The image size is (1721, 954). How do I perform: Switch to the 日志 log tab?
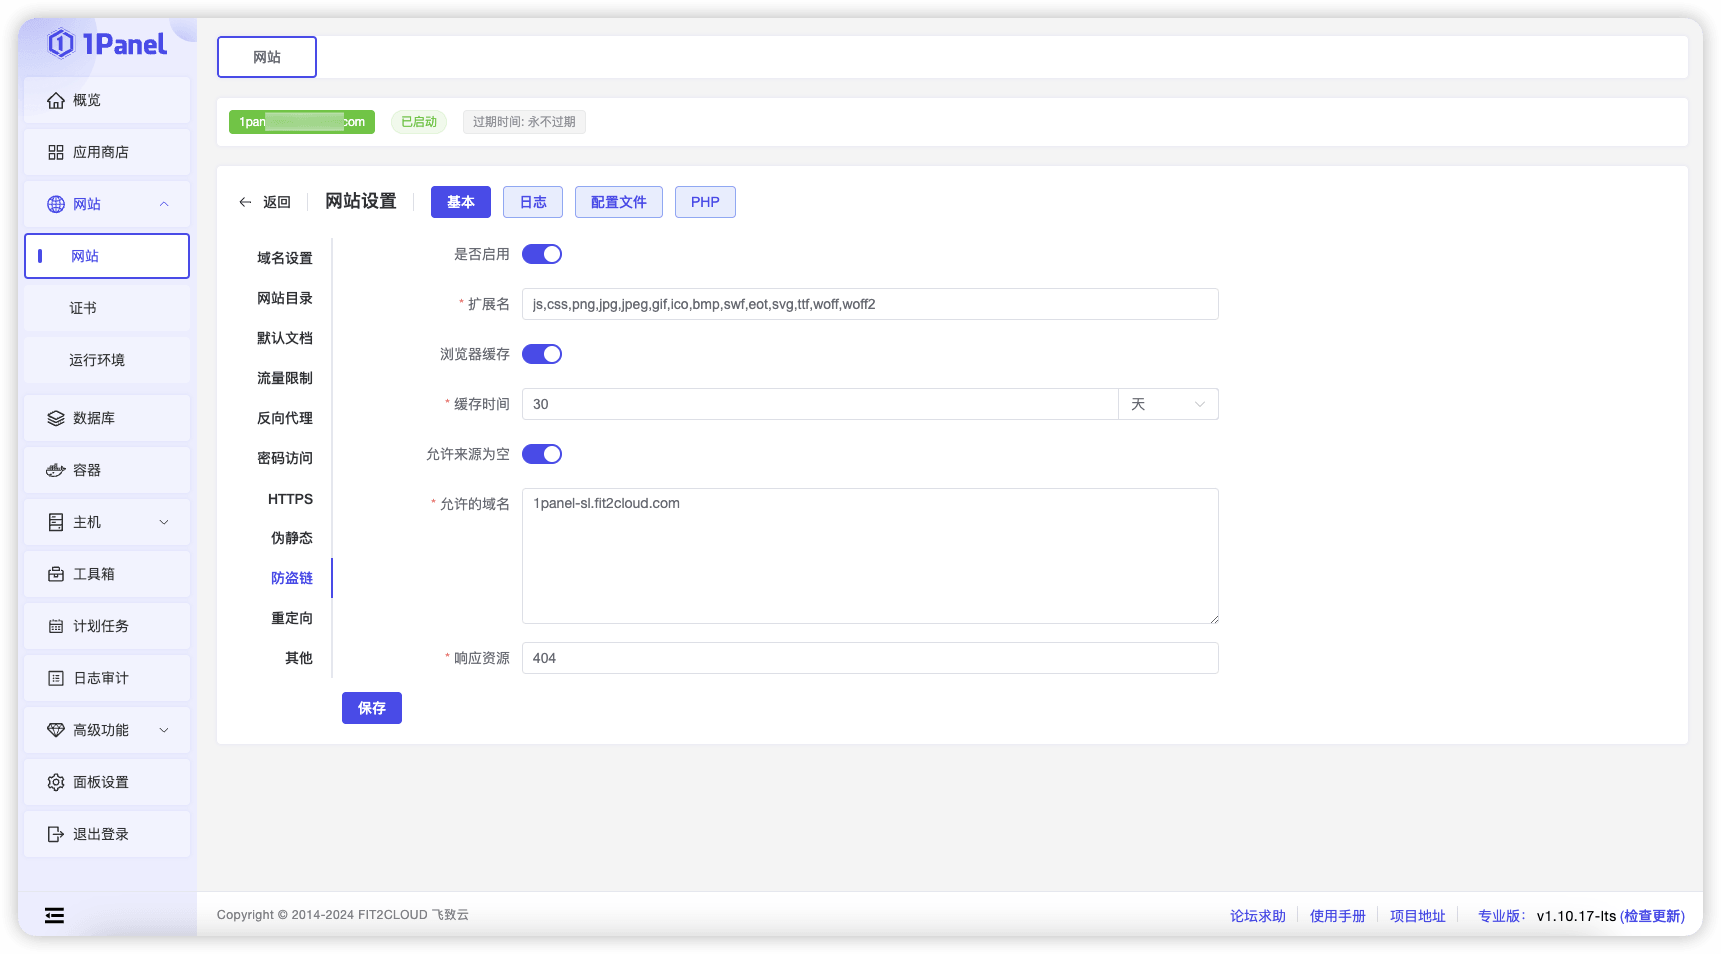pos(532,201)
